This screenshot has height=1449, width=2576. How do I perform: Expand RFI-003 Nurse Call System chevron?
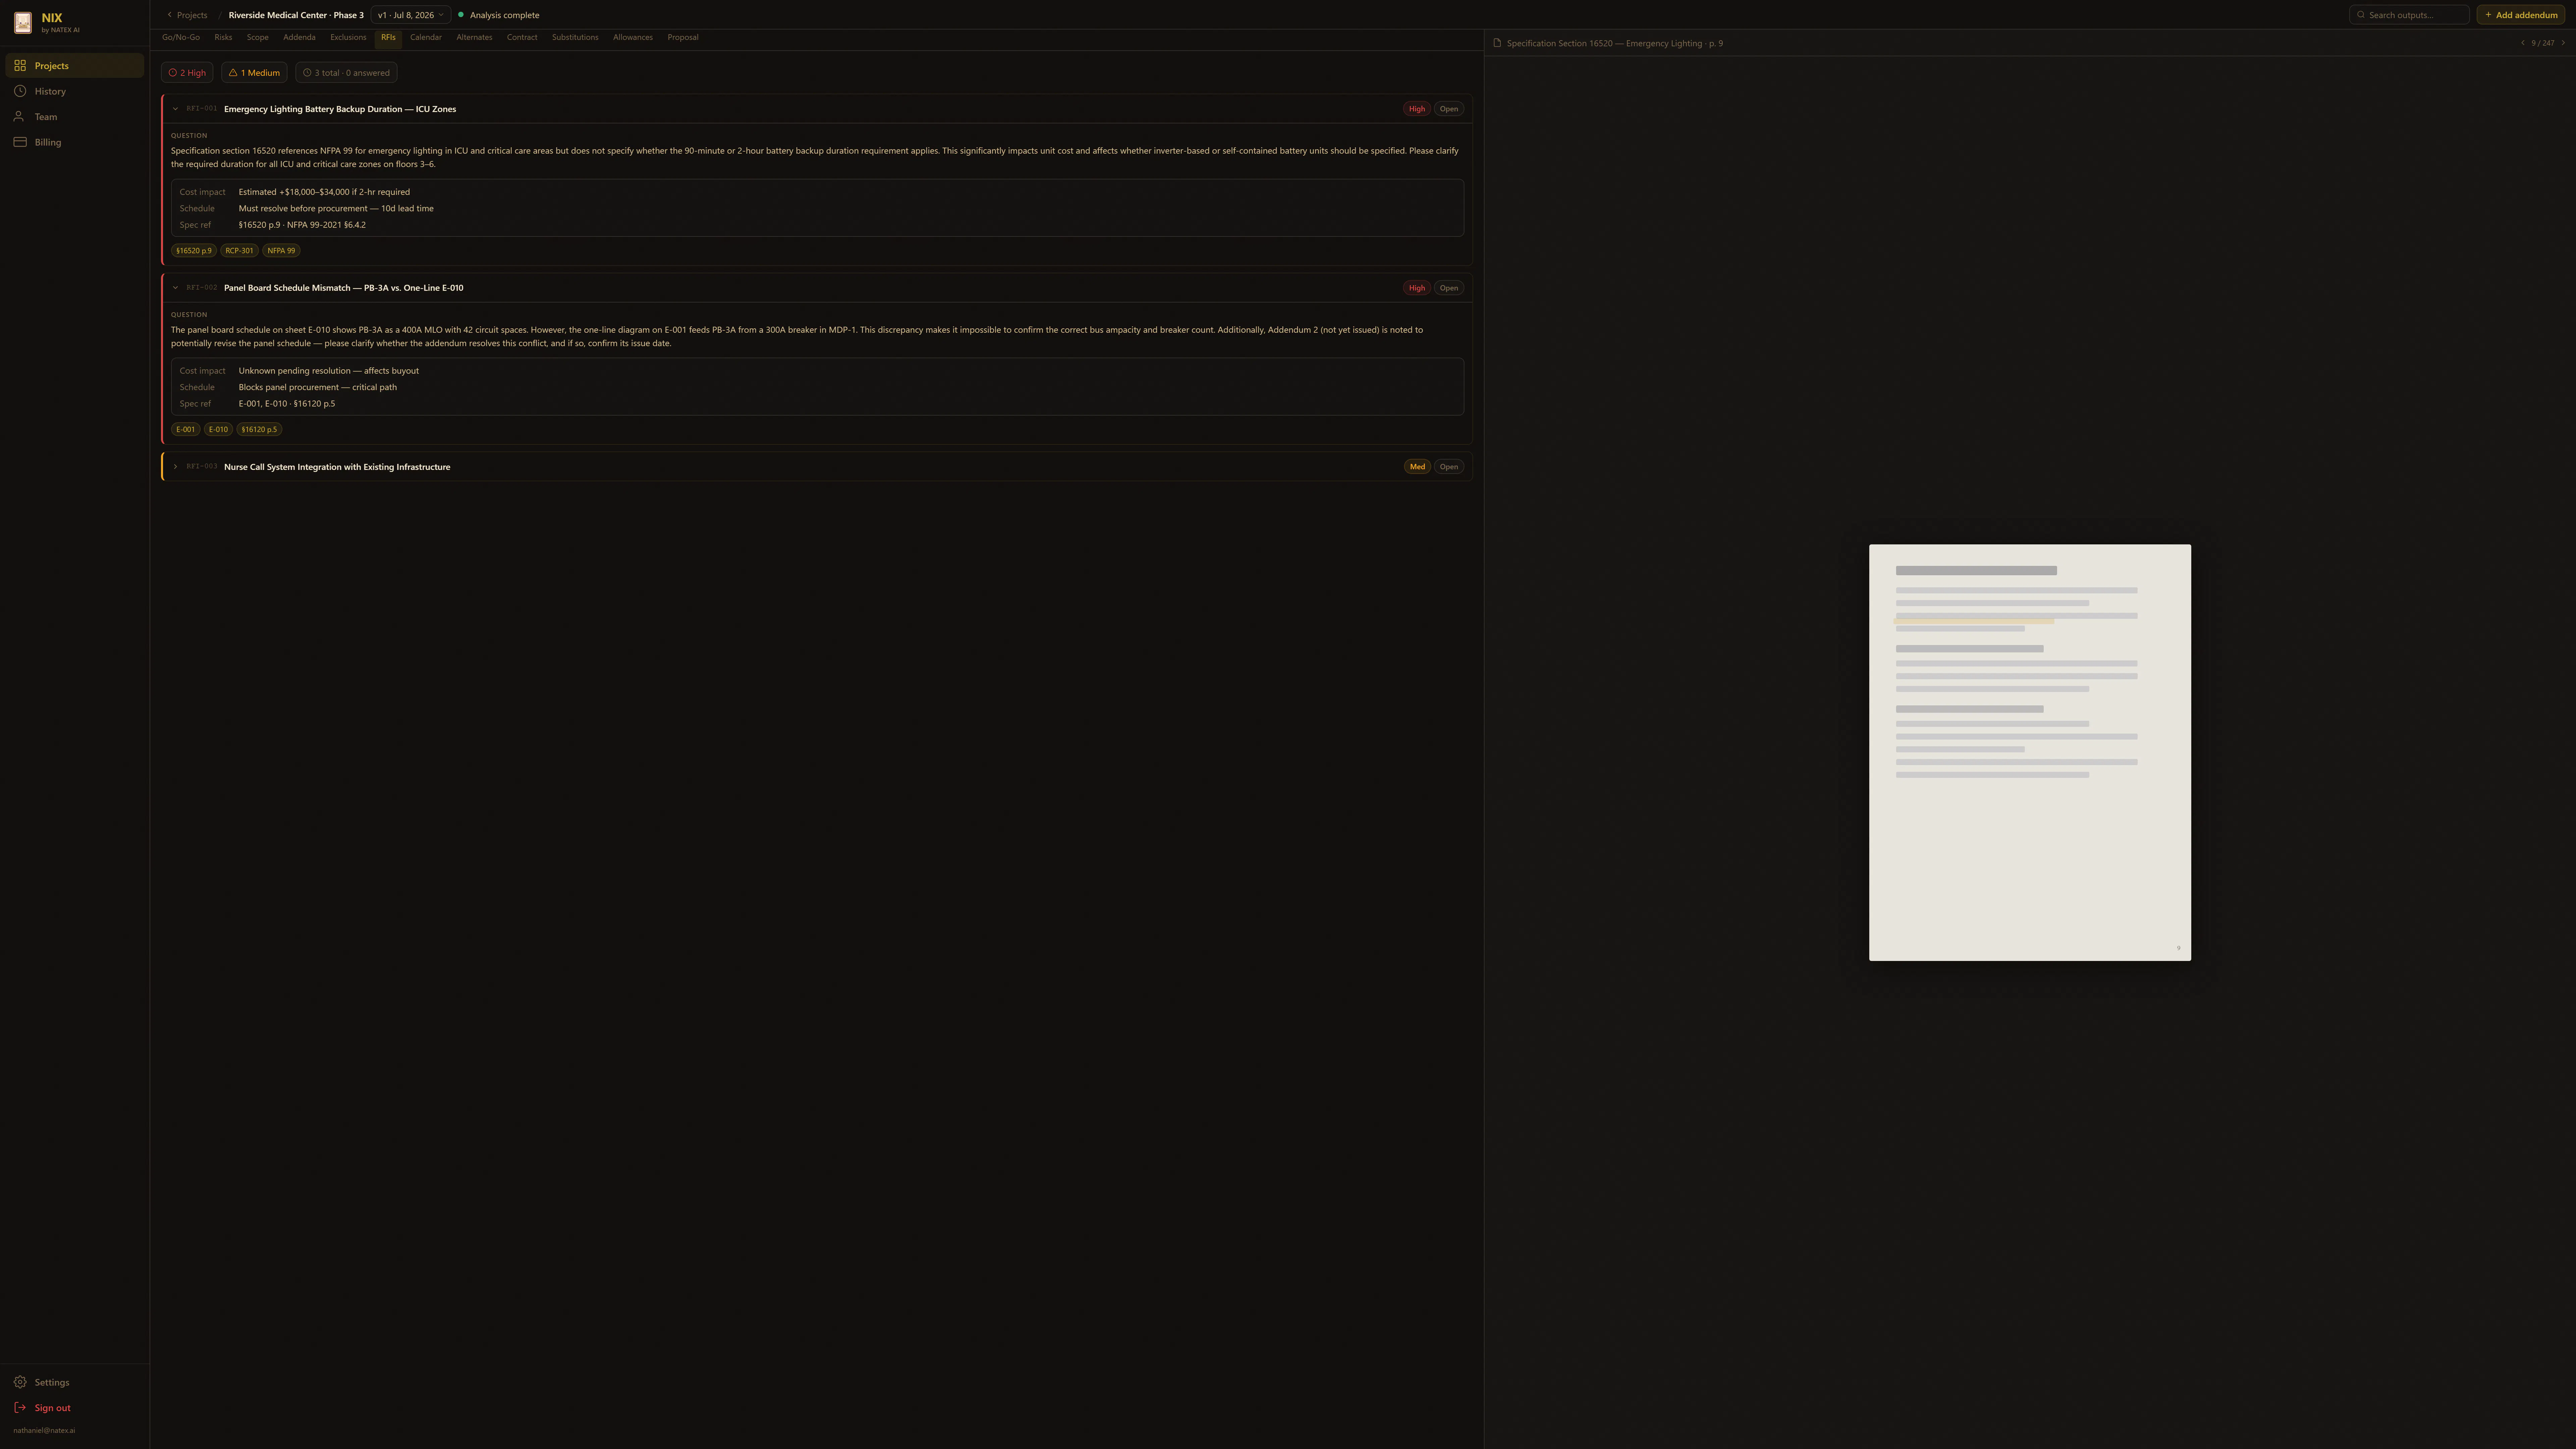pyautogui.click(x=175, y=467)
